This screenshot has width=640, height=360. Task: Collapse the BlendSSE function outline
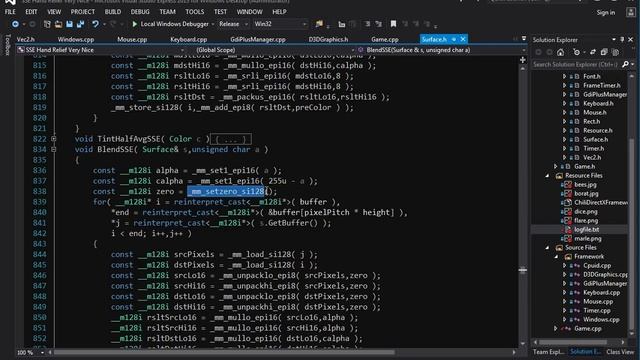click(x=53, y=149)
